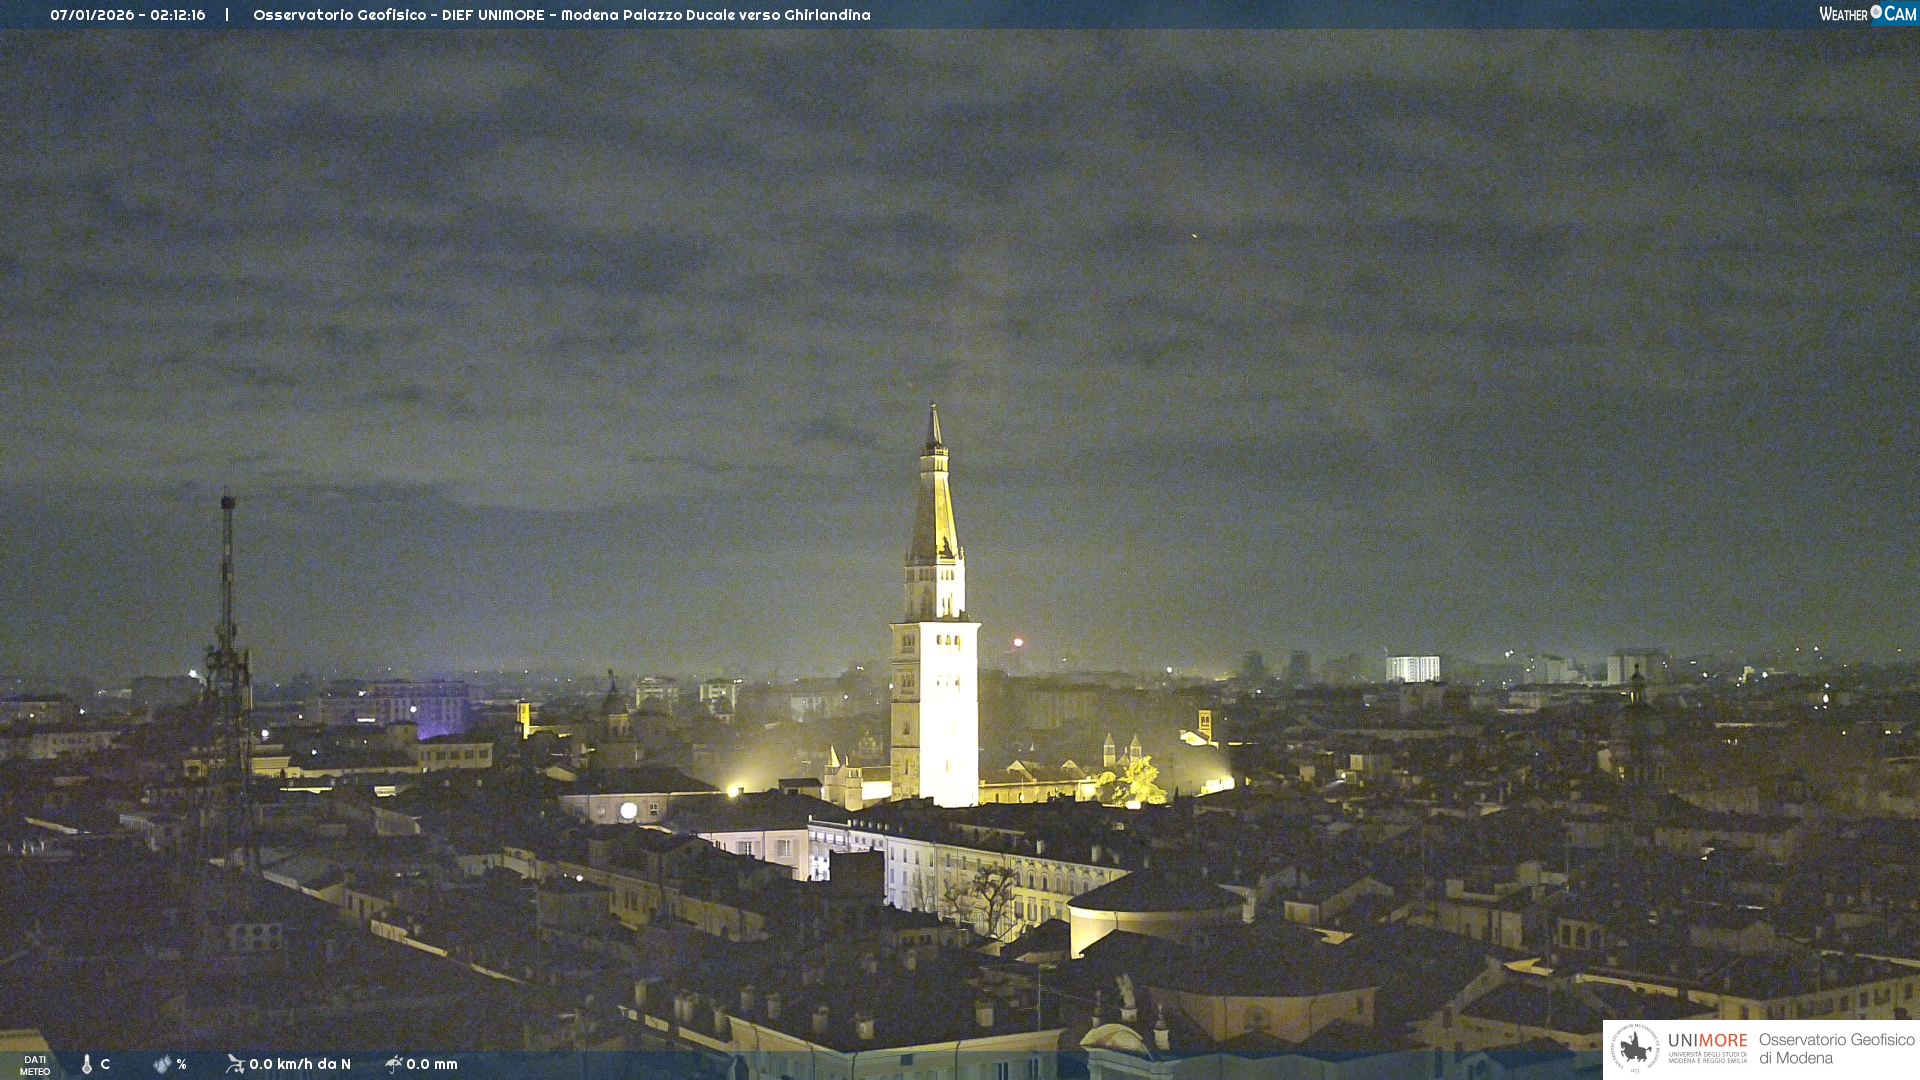Click the bright white high-rise on the horizon
1920x1080 pixels.
[x=1412, y=668]
